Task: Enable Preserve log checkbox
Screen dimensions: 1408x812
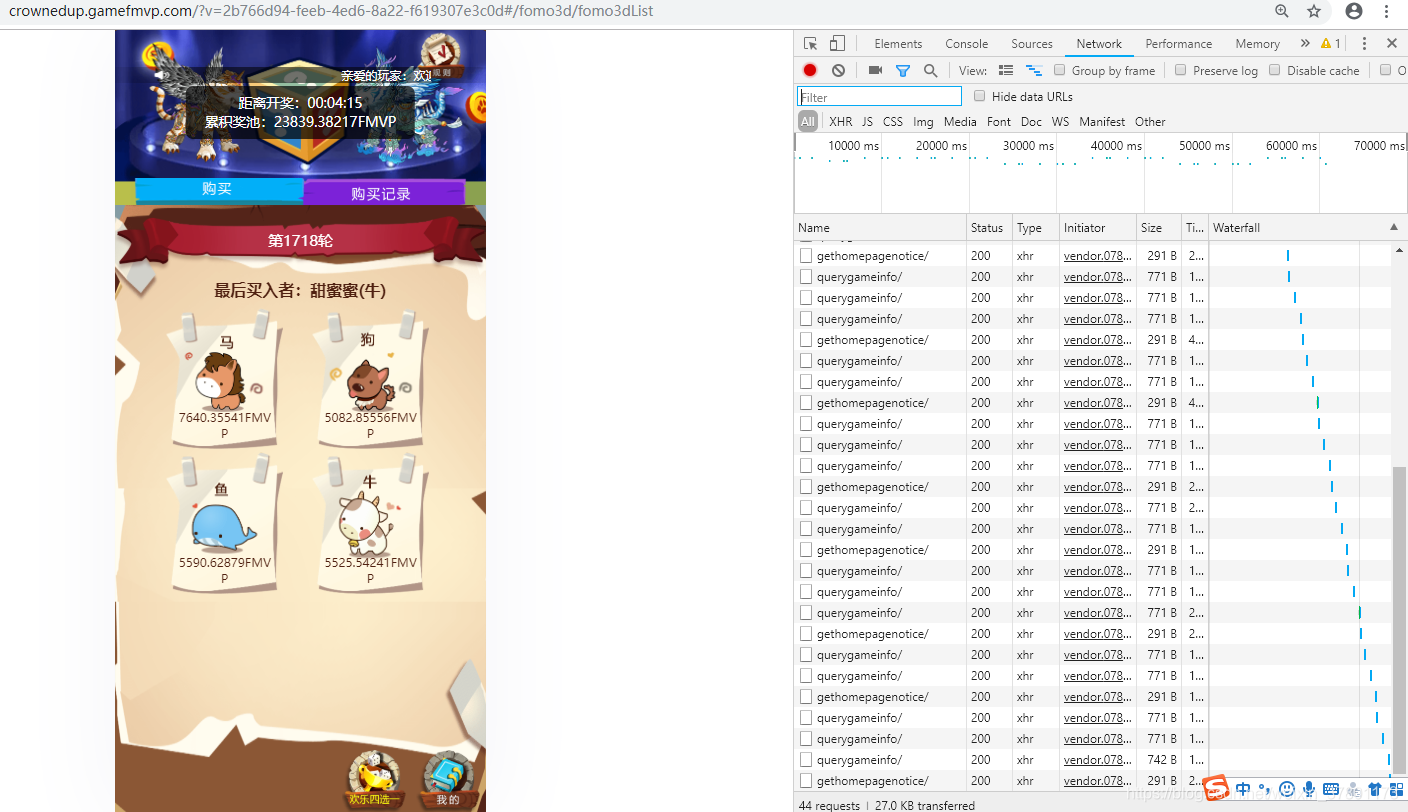Action: click(1181, 70)
